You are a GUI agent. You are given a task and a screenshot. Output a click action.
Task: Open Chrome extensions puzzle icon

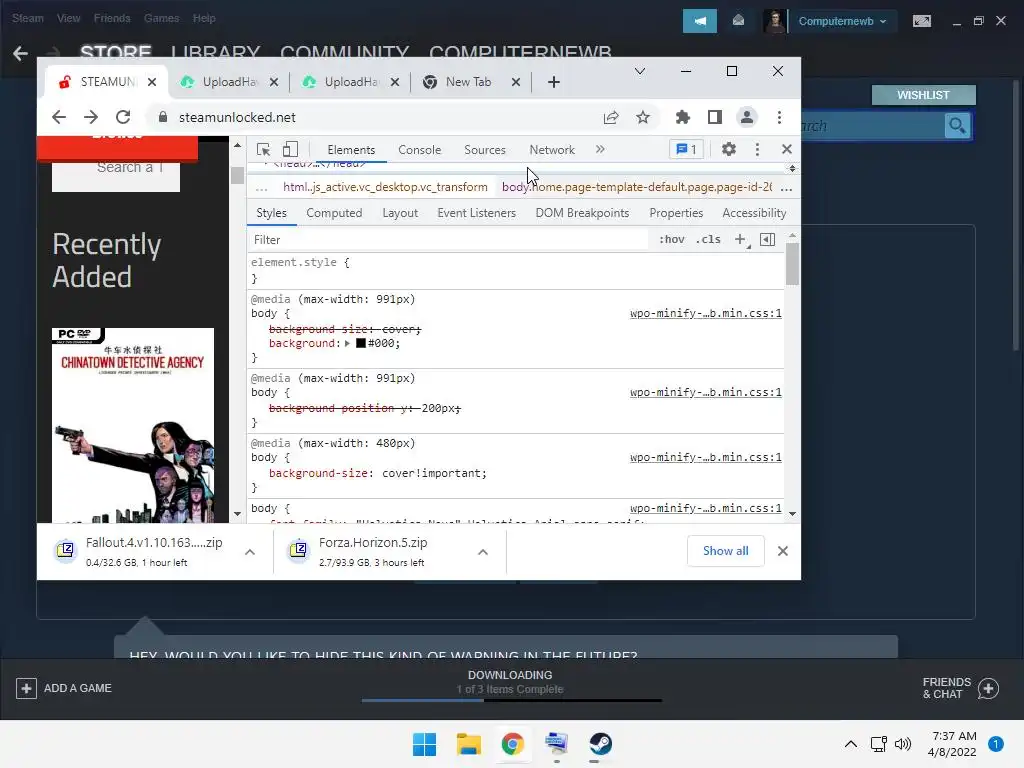point(682,117)
